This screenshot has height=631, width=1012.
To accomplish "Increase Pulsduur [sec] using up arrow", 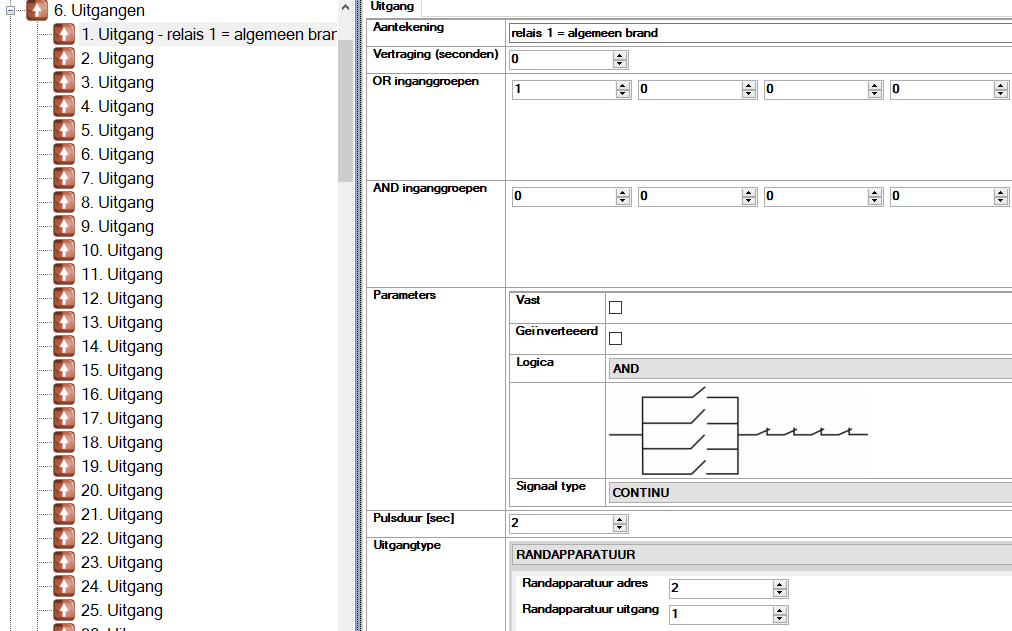I will pos(620,519).
